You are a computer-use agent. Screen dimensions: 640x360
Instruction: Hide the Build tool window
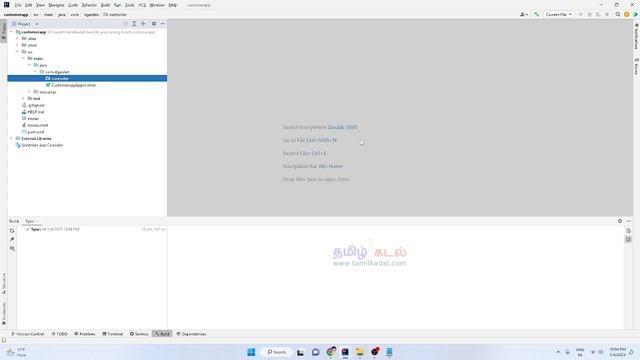[629, 221]
